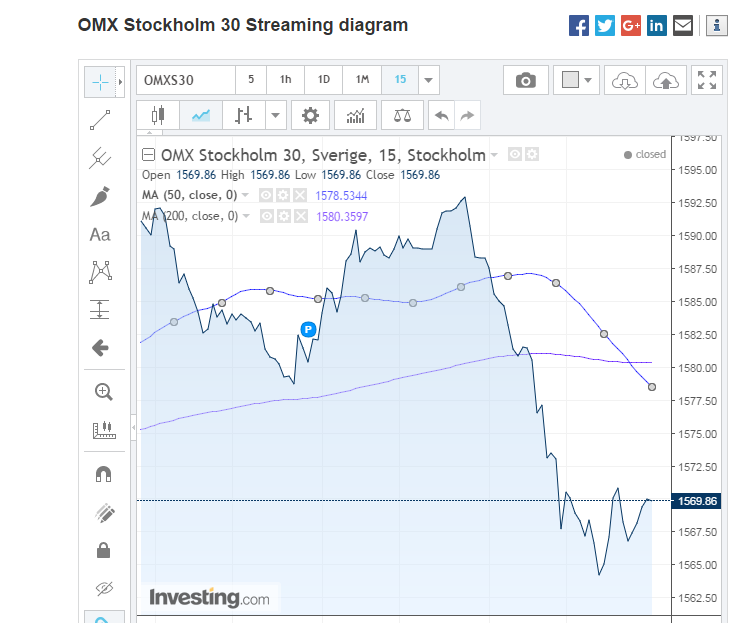Select the Aa text tool
Image resolution: width=740 pixels, height=623 pixels.
pyautogui.click(x=100, y=235)
